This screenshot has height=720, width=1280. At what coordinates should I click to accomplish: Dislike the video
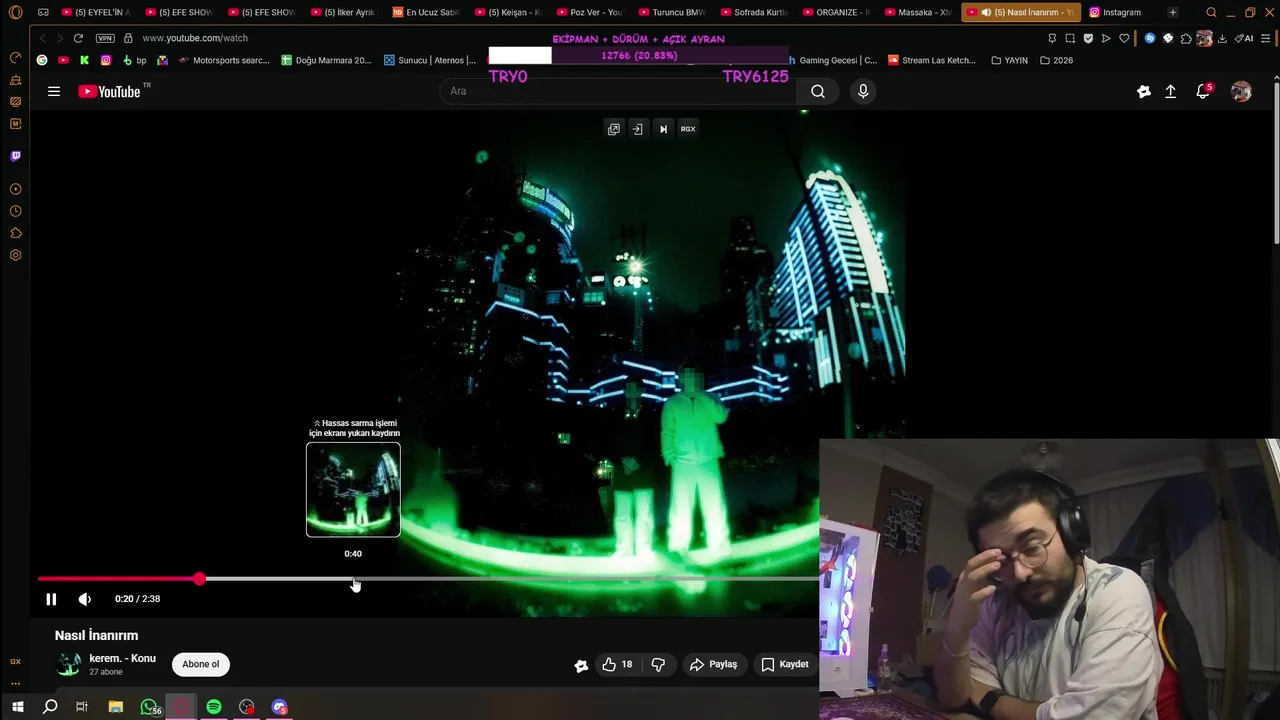(658, 664)
